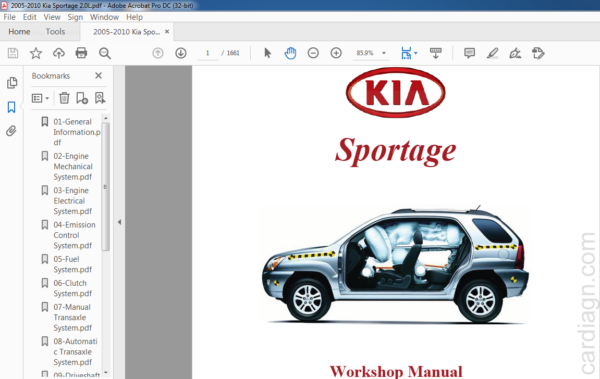Open the Attachments paperclip panel
Screen dimensions: 600x379
11,131
